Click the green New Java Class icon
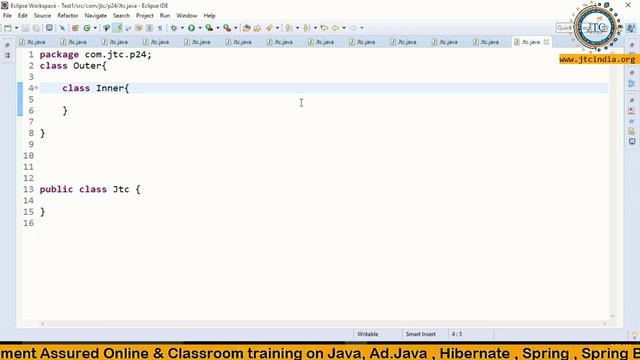 click(x=87, y=28)
